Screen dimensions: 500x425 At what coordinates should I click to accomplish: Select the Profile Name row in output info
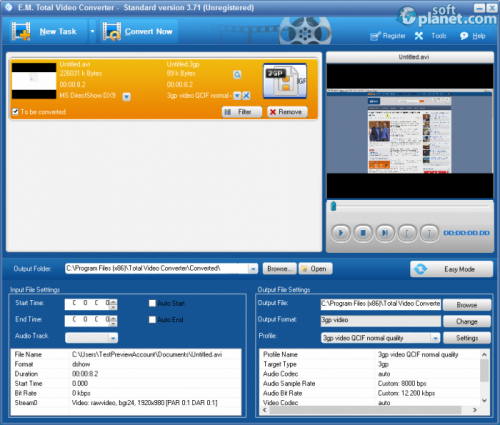coord(369,355)
